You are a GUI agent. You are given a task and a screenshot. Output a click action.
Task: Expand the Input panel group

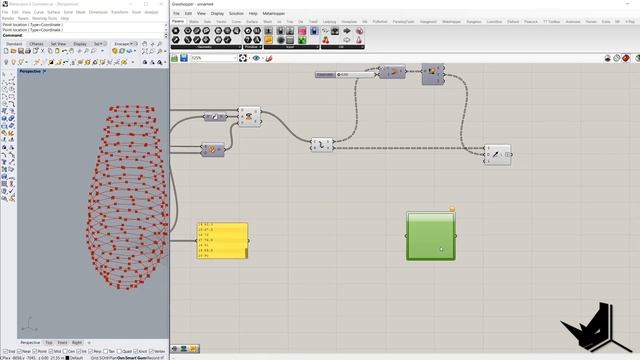pyautogui.click(x=291, y=47)
